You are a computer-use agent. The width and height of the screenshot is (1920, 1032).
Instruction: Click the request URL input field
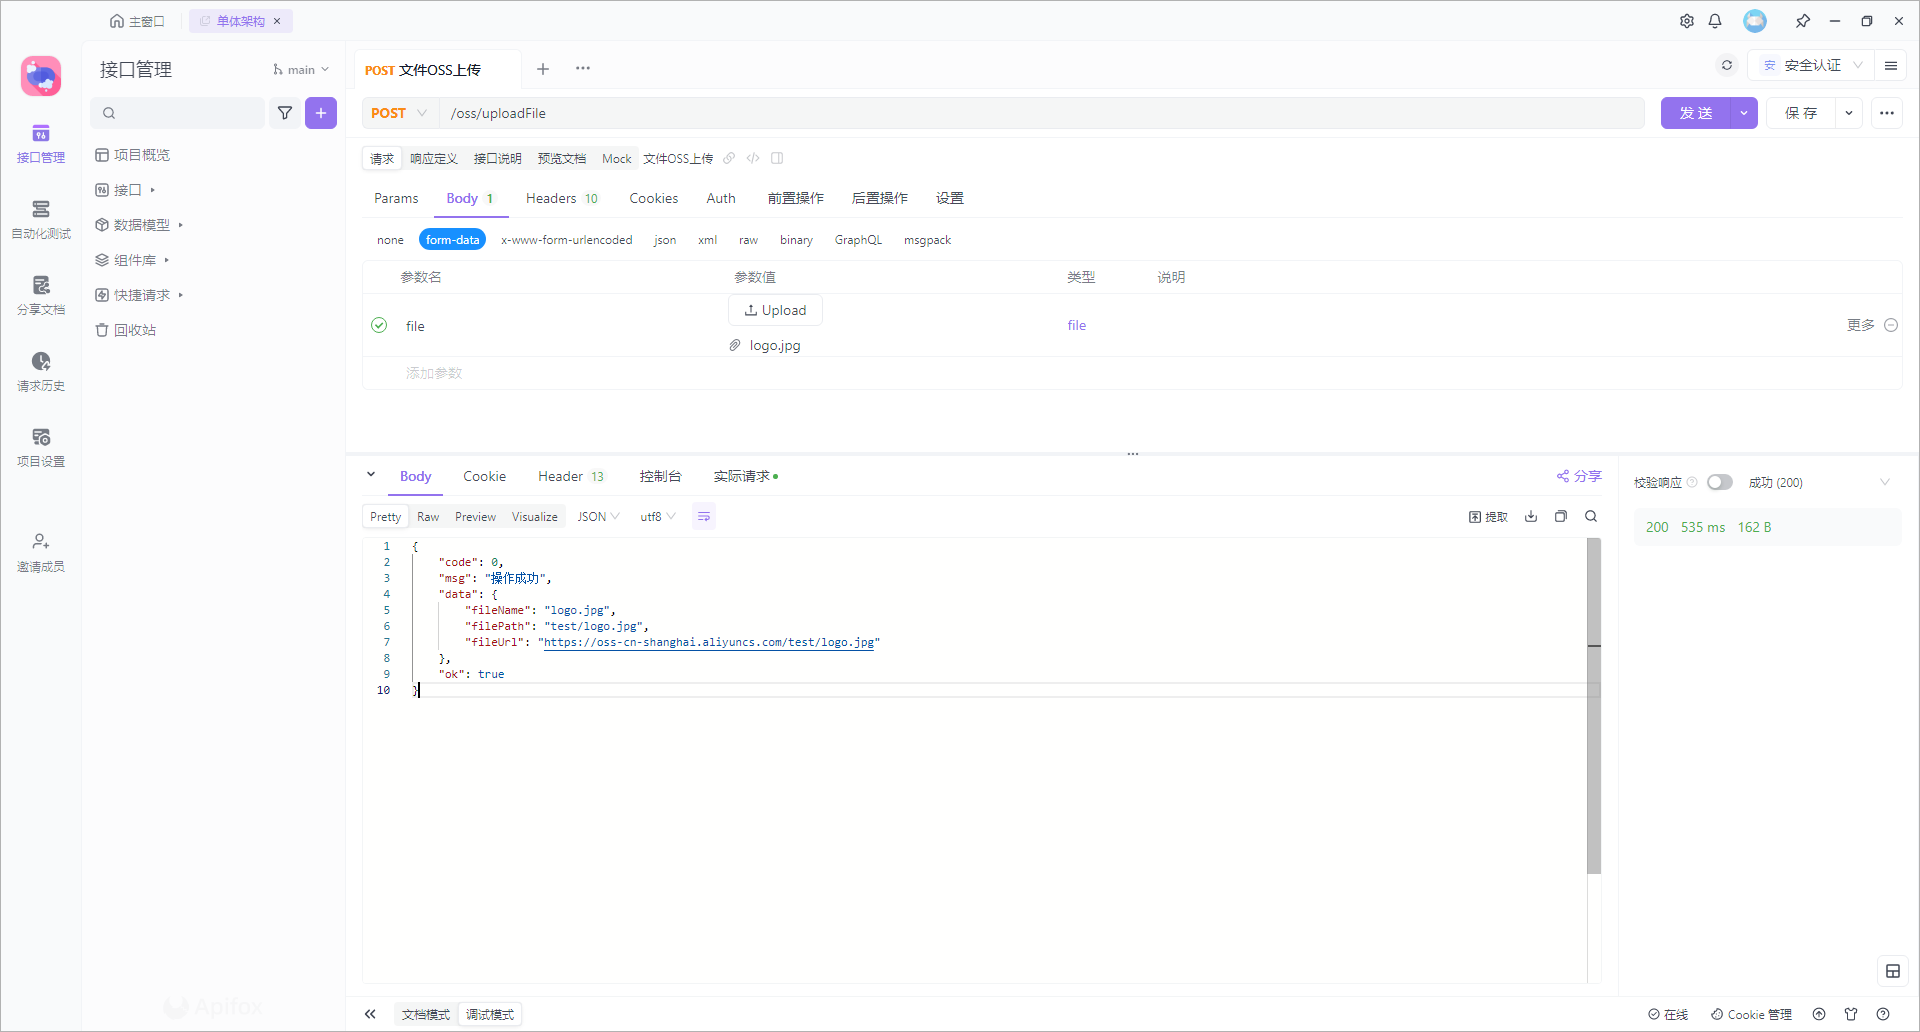coord(1040,113)
